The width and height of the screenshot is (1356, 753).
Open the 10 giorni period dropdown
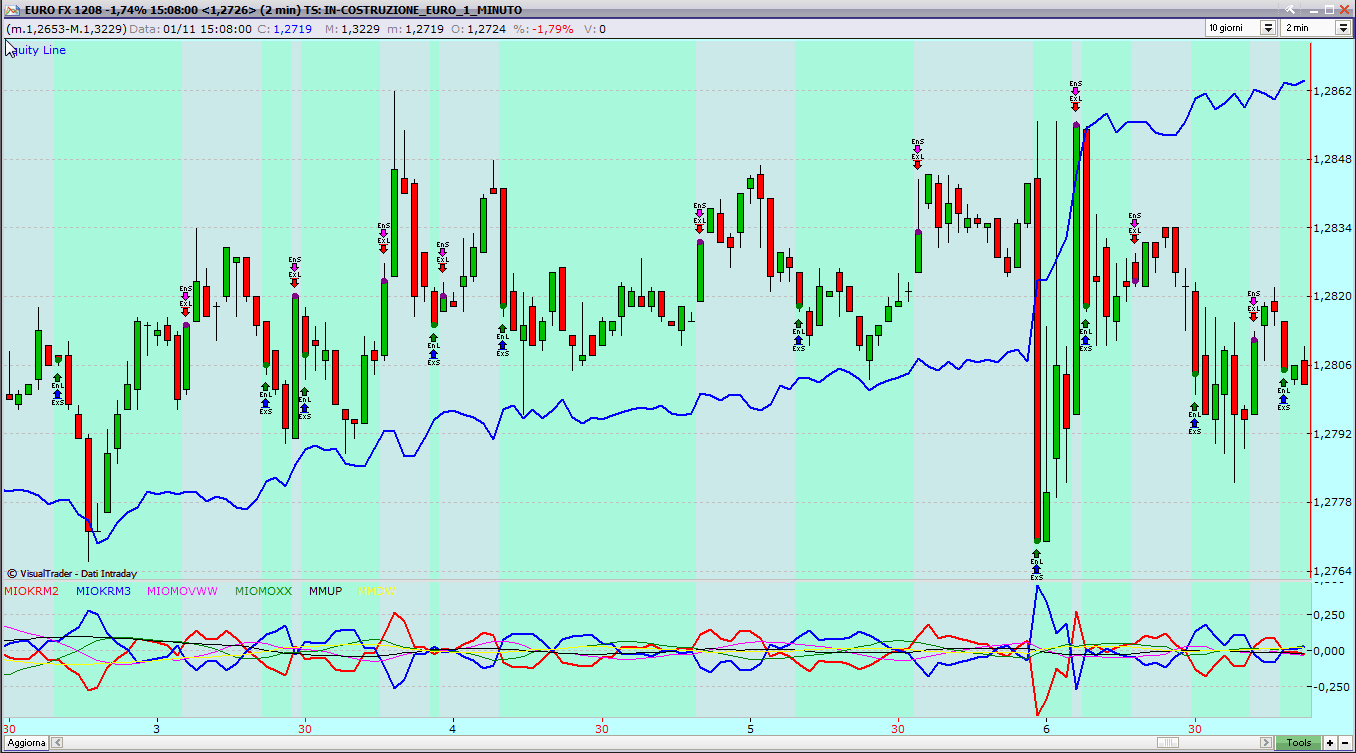1268,28
